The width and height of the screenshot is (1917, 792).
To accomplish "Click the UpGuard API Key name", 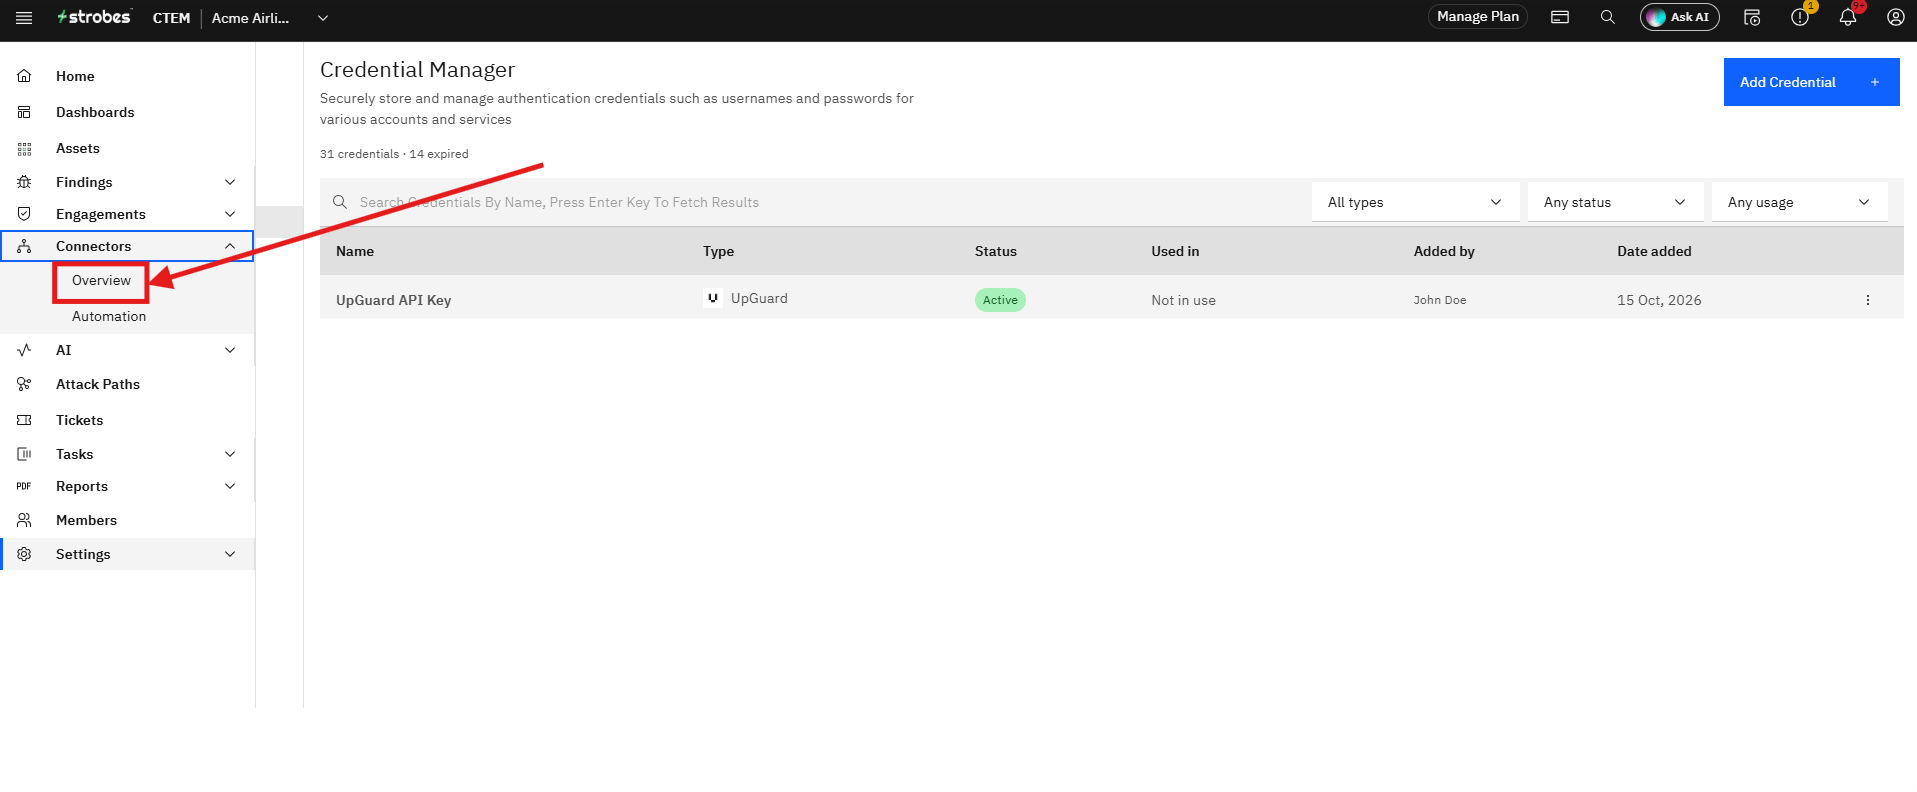I will tap(394, 300).
